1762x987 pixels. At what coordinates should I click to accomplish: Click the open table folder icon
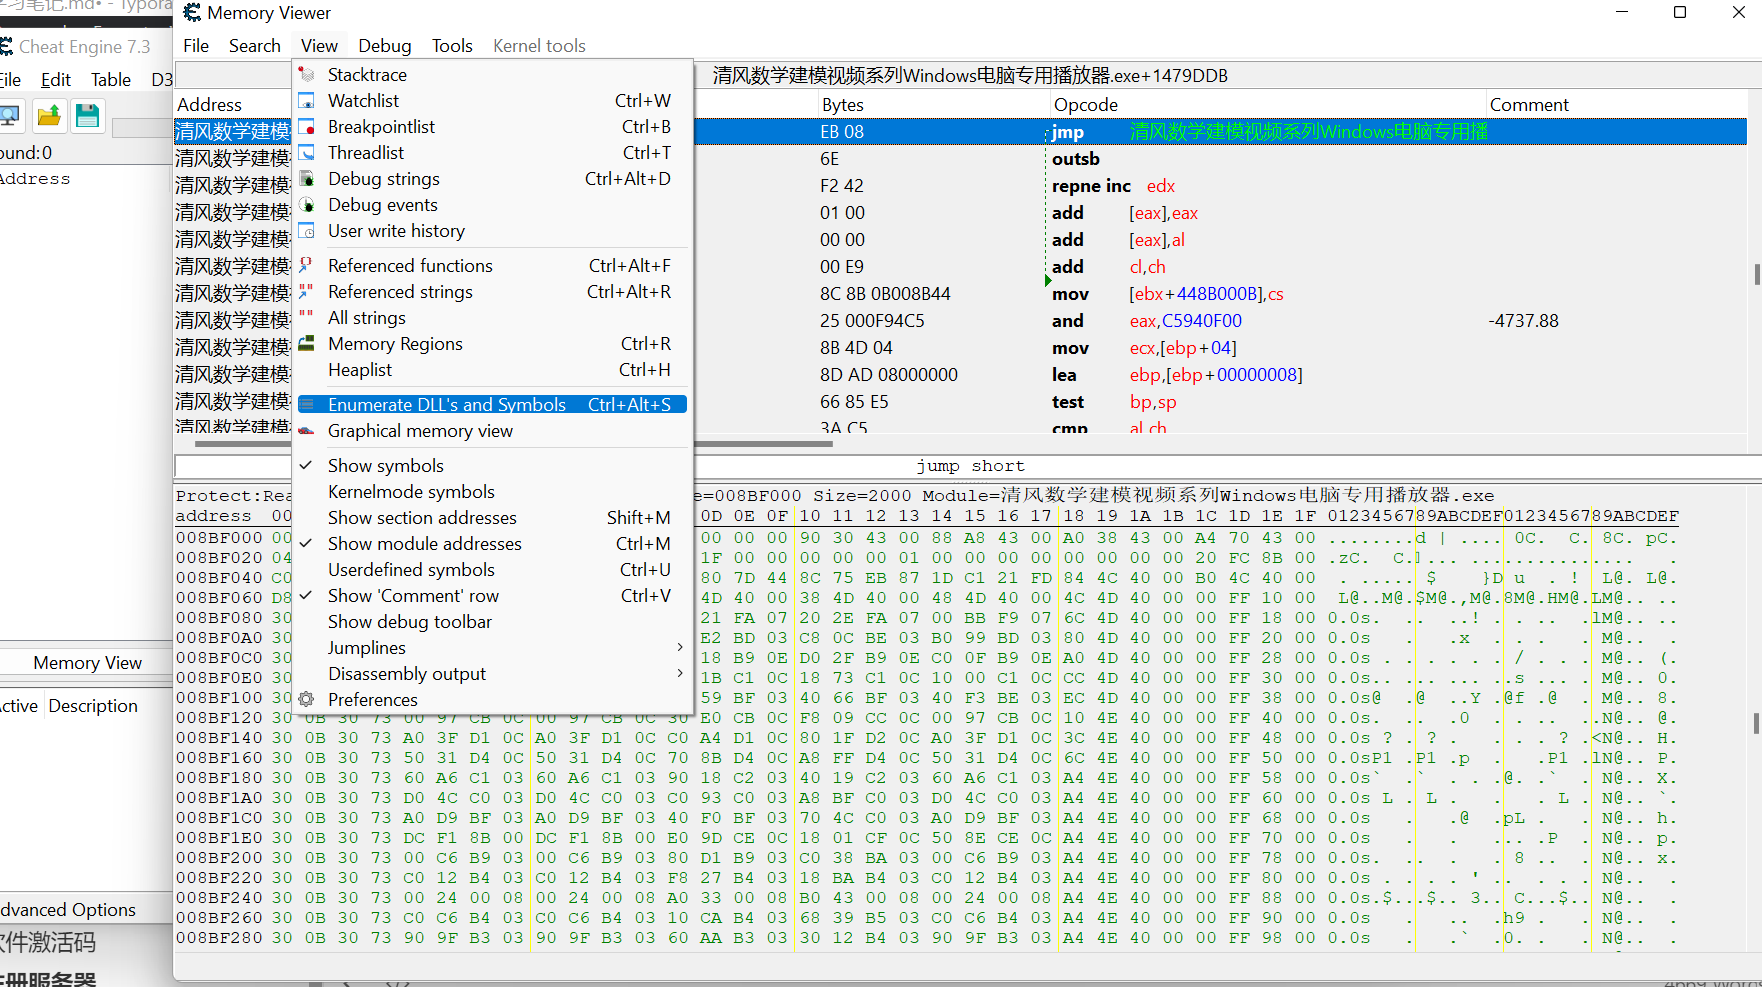point(49,116)
